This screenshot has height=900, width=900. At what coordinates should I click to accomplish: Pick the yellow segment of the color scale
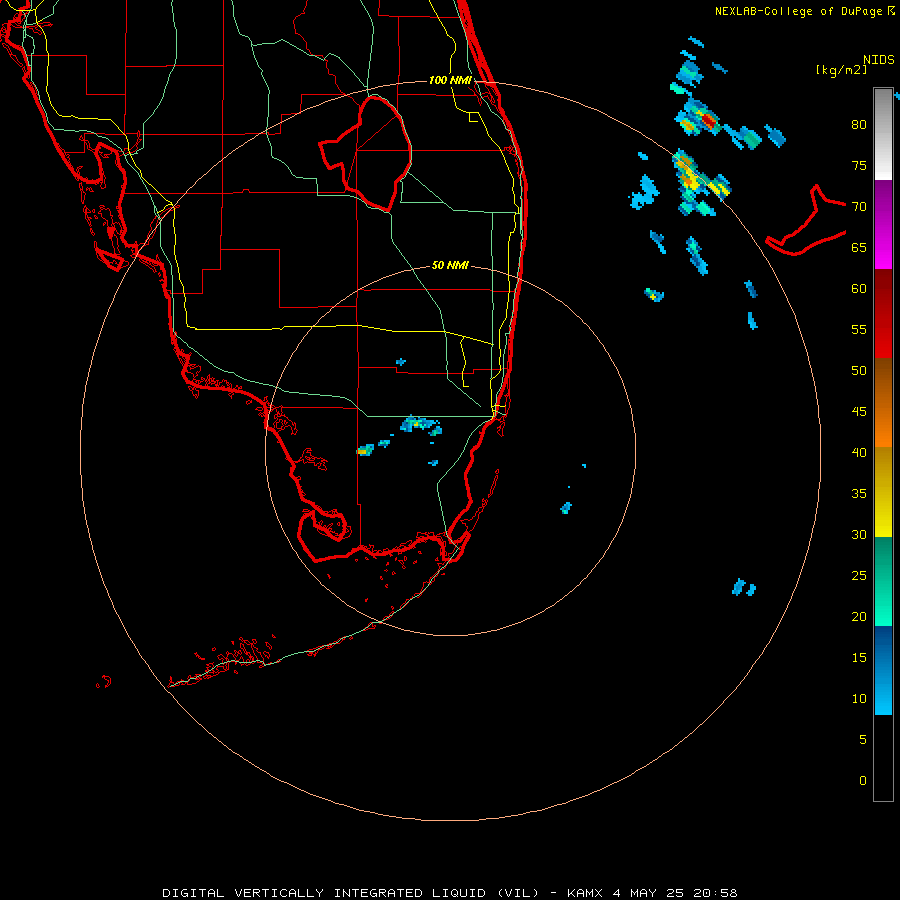(883, 492)
